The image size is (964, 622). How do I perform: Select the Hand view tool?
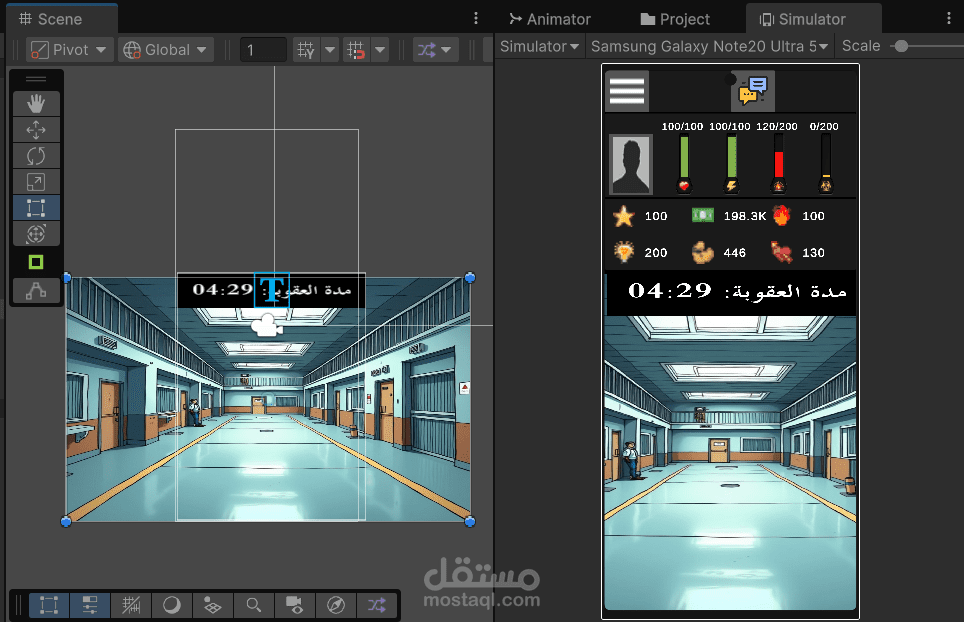[36, 104]
